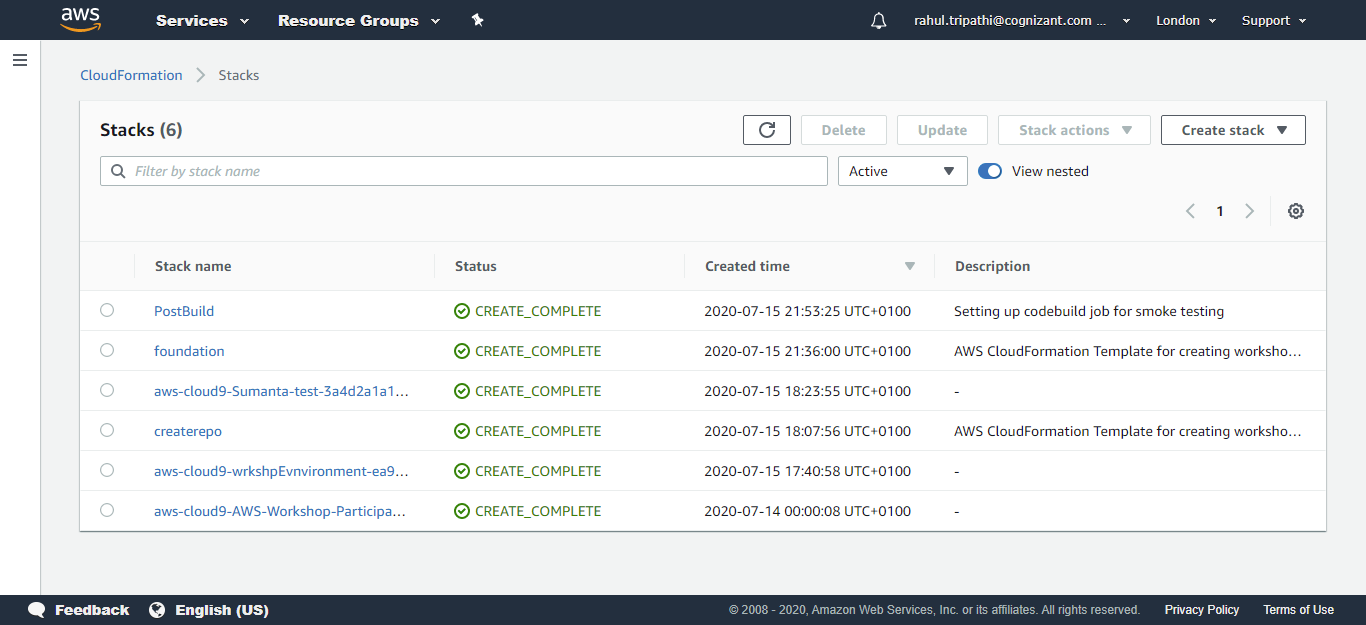This screenshot has width=1366, height=625.
Task: Click the smoke testing description text
Action: [1089, 311]
